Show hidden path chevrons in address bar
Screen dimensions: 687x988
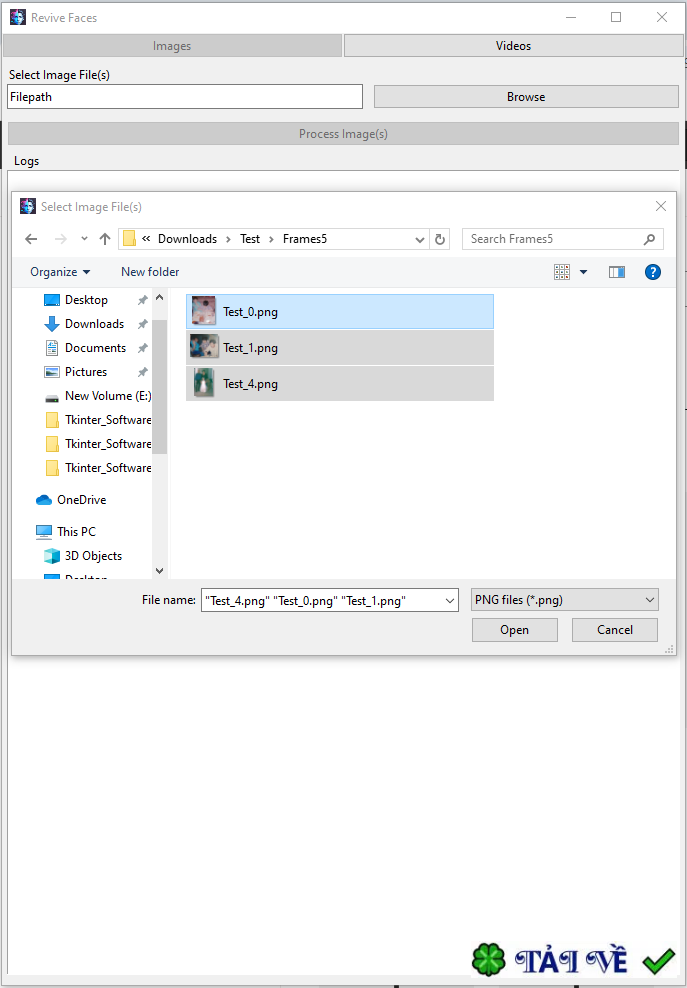click(146, 239)
